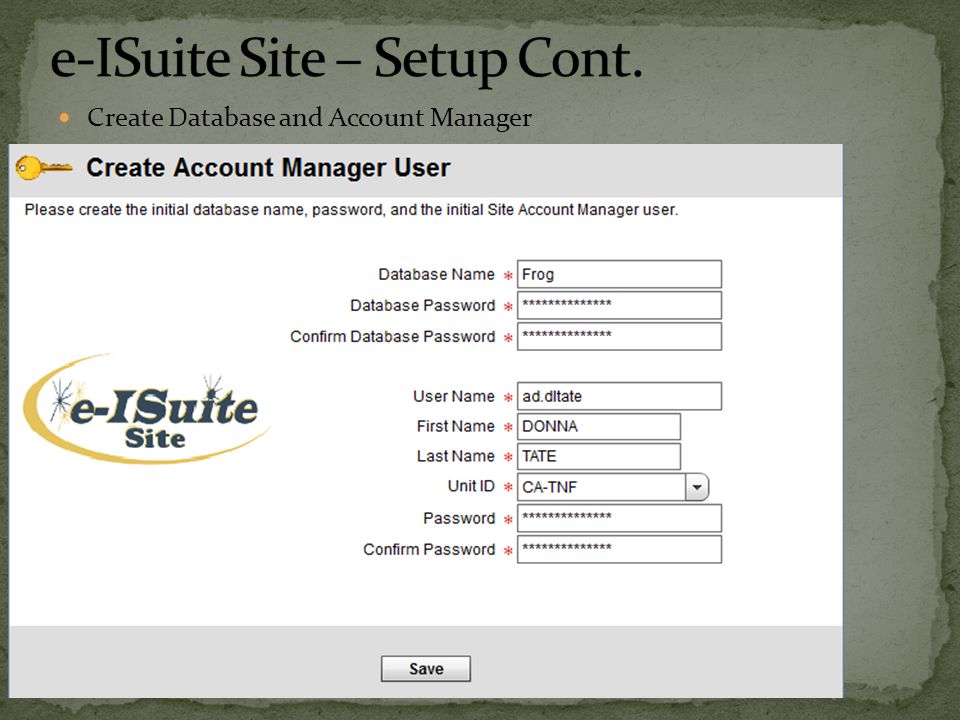Click the instruction text about initial database name
This screenshot has width=960, height=720.
point(351,210)
